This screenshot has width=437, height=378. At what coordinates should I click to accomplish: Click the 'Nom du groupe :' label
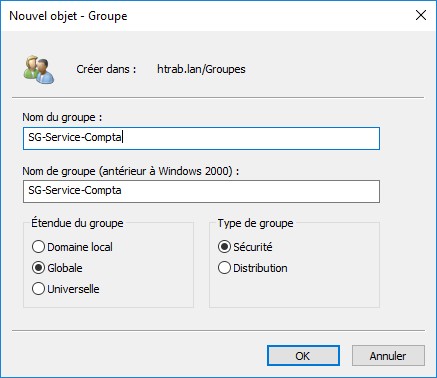click(62, 117)
